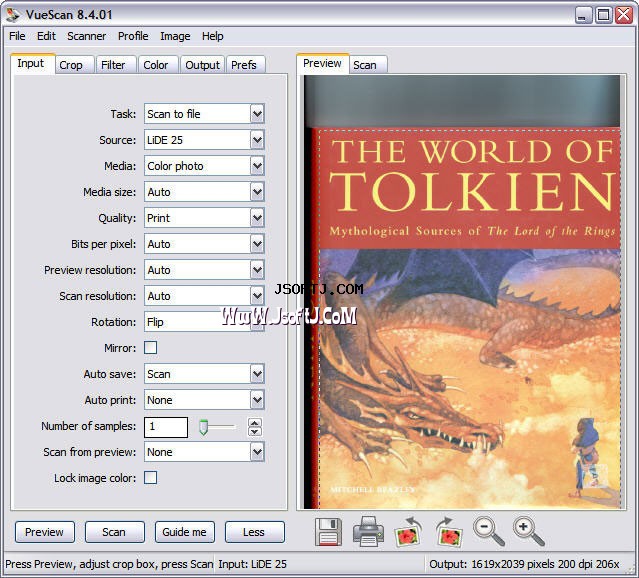Decrease Number of samples with down arrow
Image resolution: width=639 pixels, height=578 pixels.
tap(255, 431)
